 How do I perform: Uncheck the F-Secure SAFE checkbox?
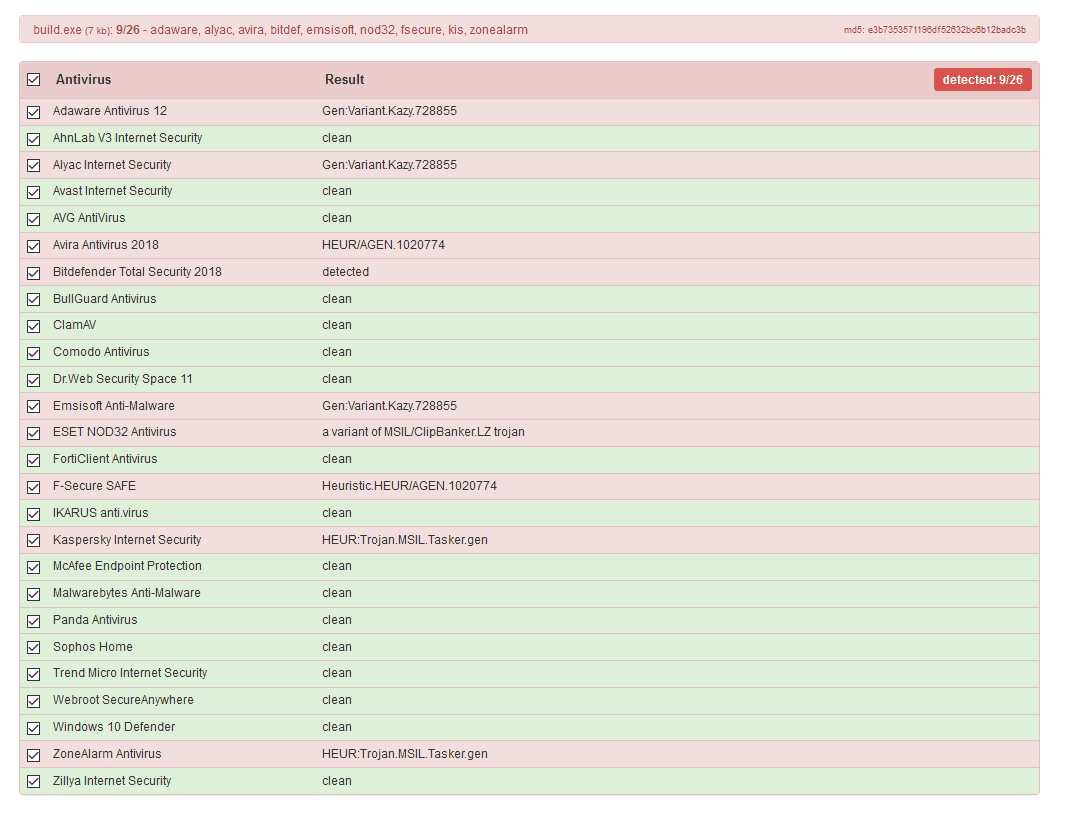coord(34,487)
